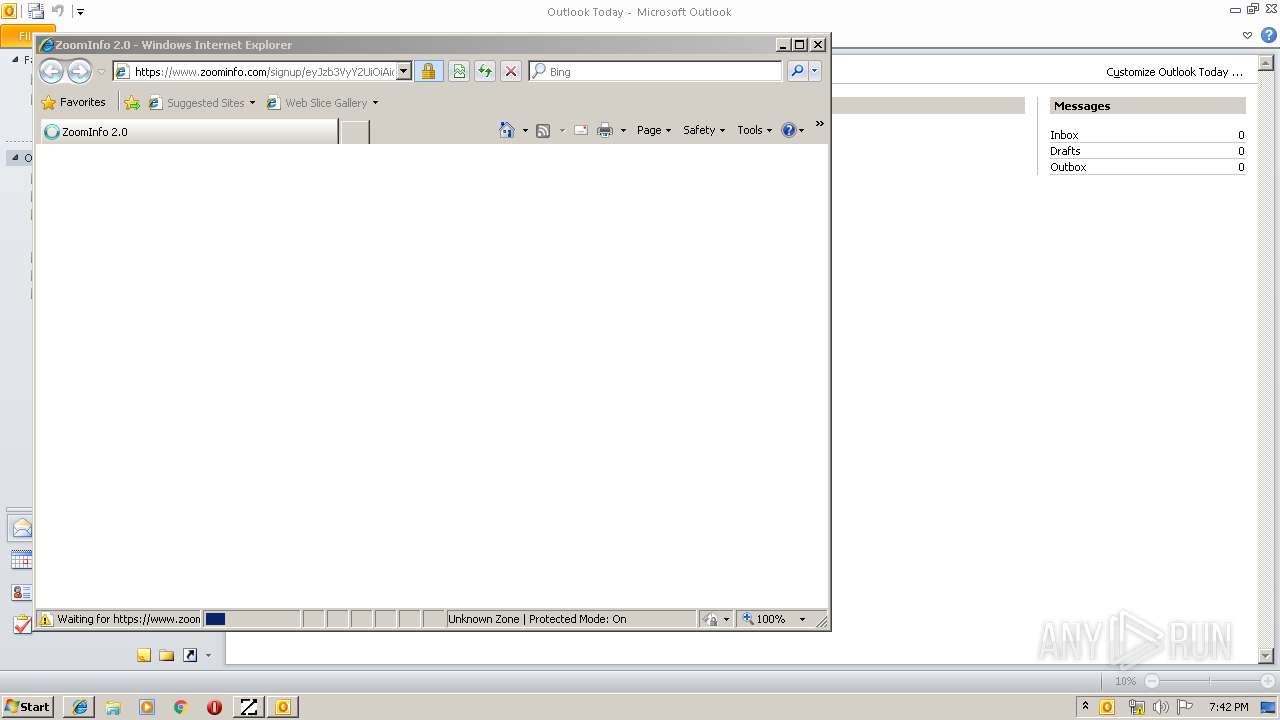The image size is (1280, 720).
Task: Expand the Home button dropdown arrow
Action: (525, 131)
